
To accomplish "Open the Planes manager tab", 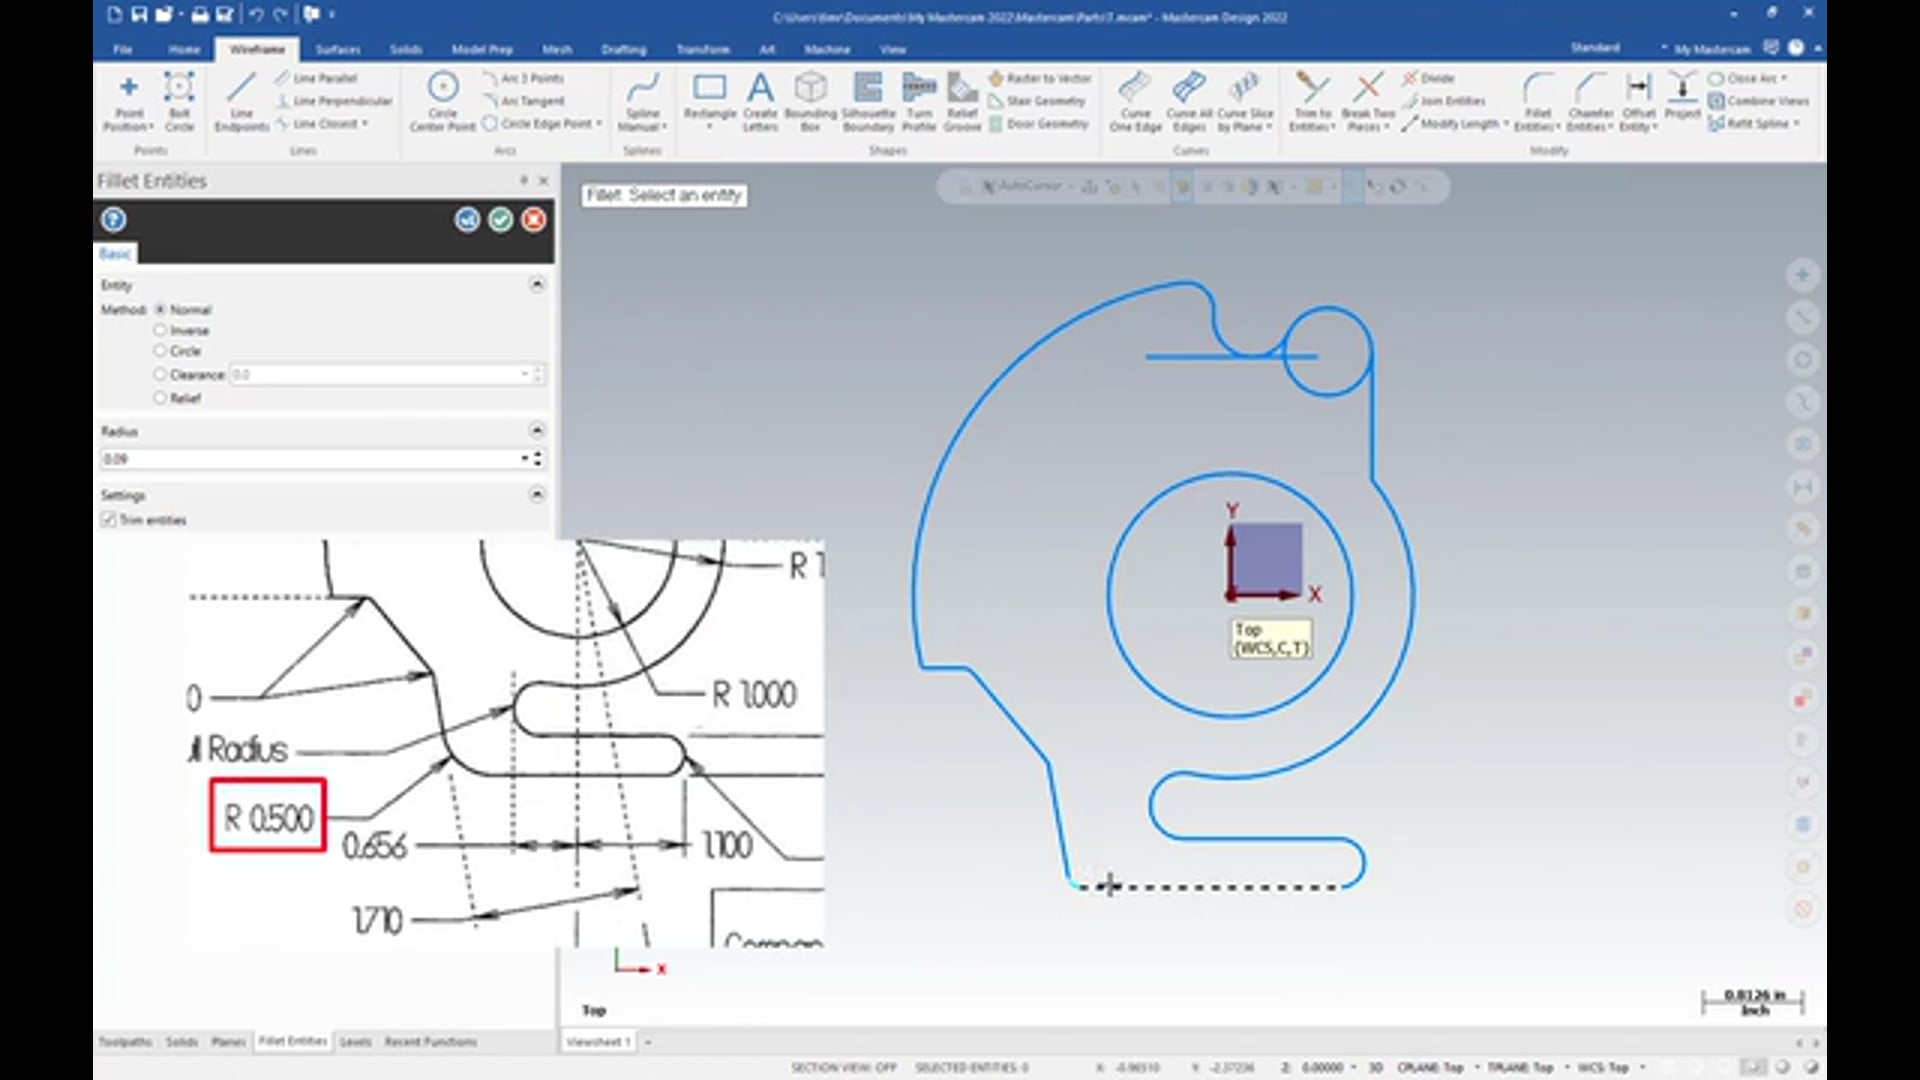I will [x=228, y=1042].
